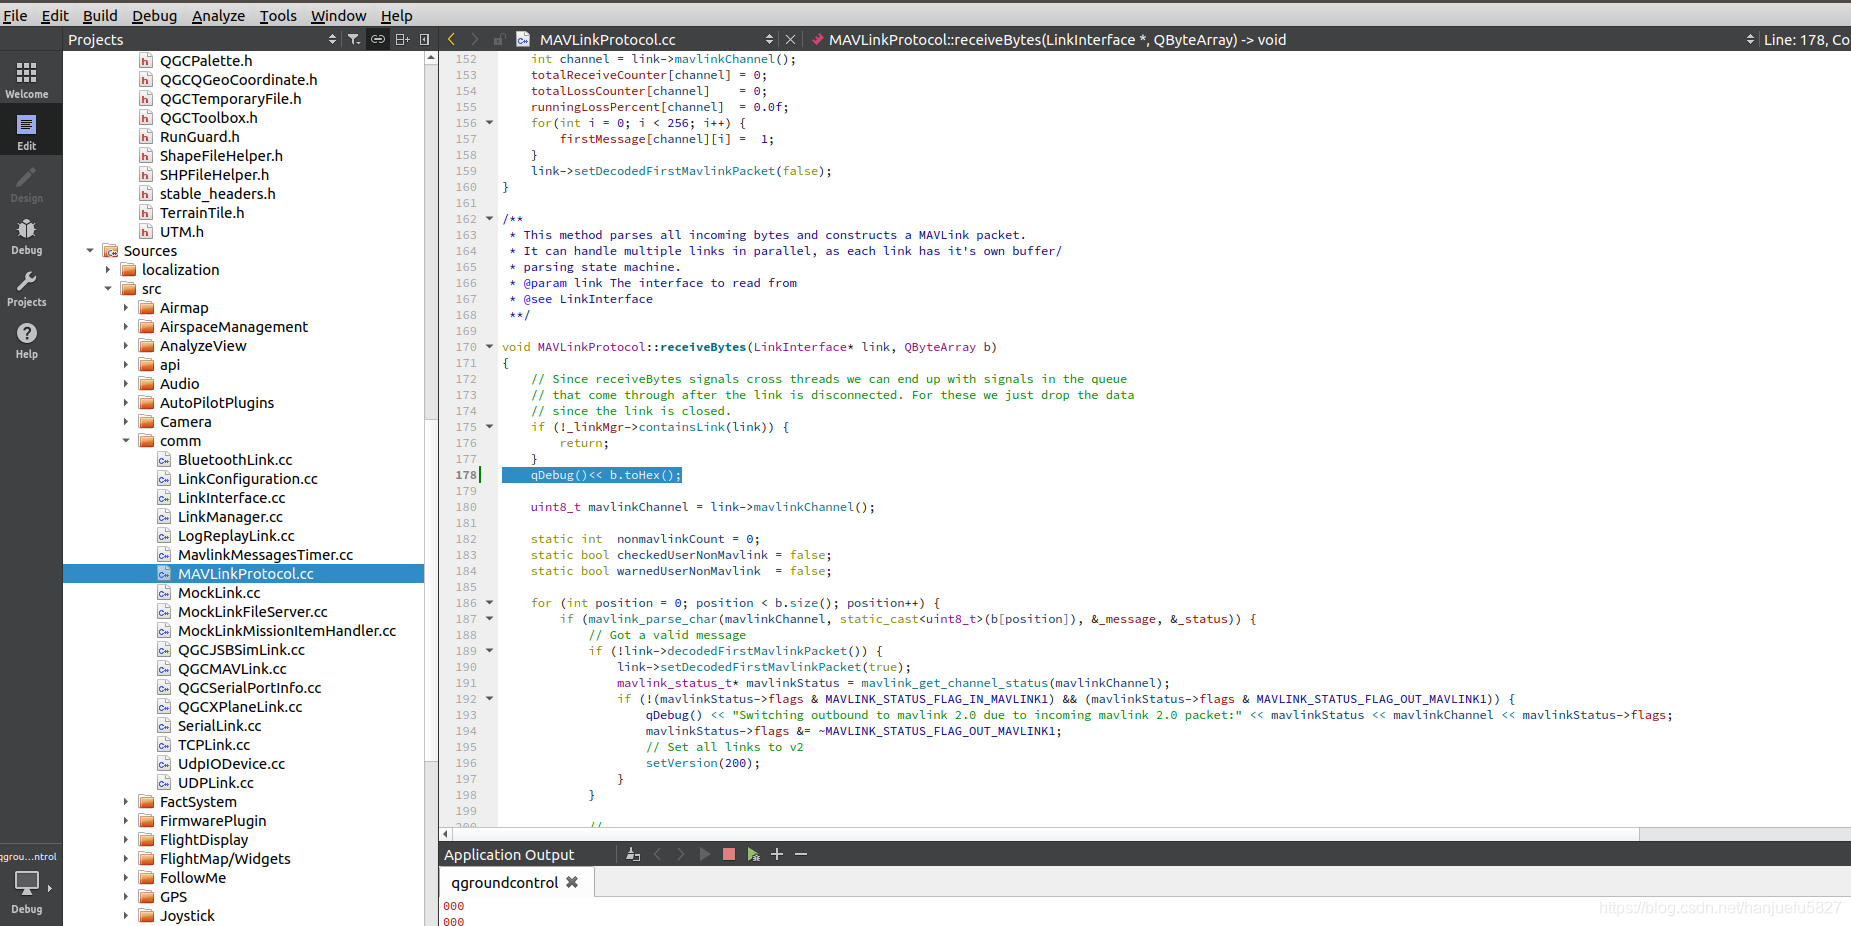
Task: Open the Window menu
Action: pos(338,15)
